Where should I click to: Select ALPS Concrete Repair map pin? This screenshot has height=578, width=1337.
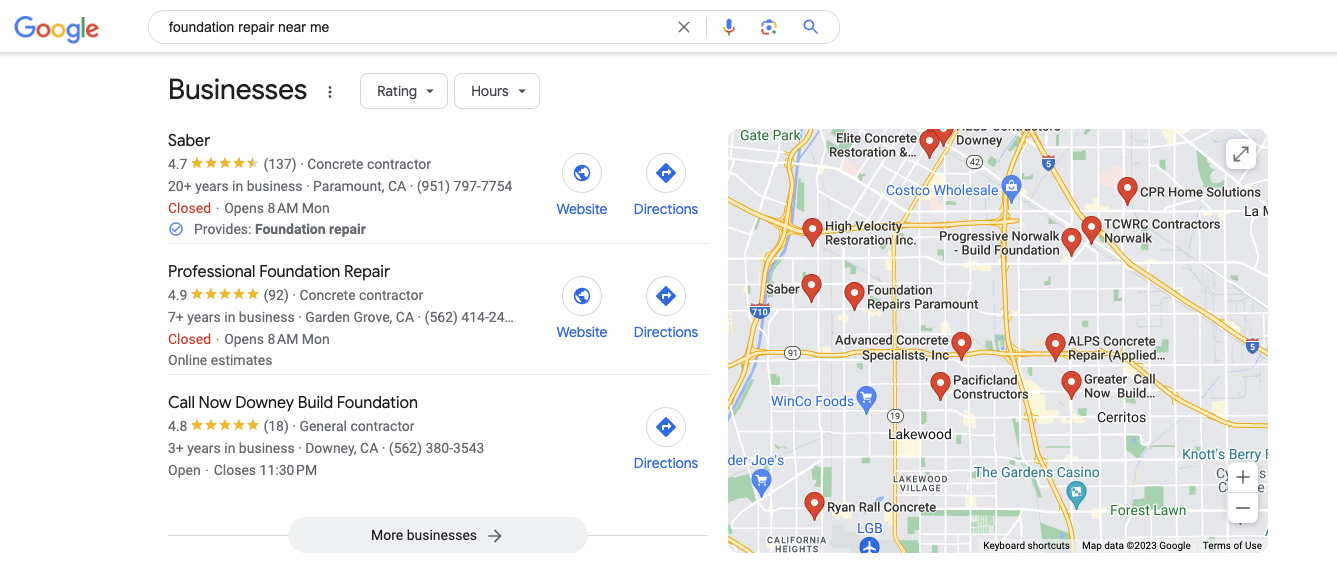1055,346
